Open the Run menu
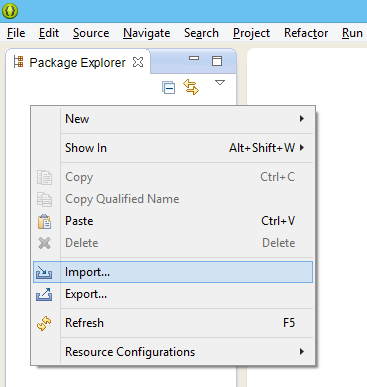 tap(352, 33)
